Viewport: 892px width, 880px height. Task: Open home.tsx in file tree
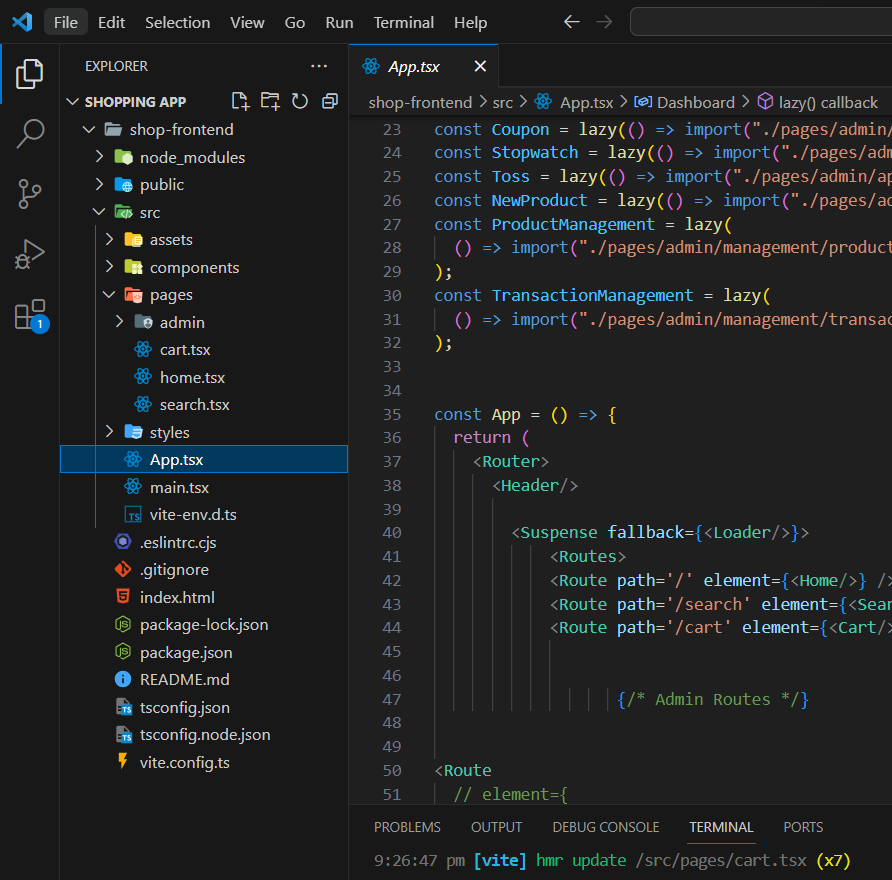(204, 377)
